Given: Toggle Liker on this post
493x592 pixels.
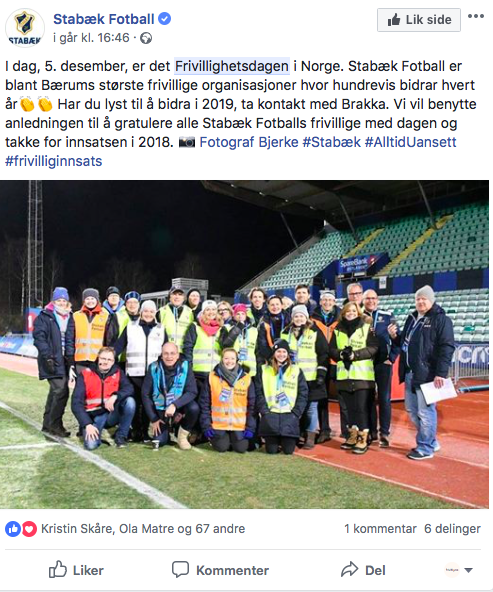Looking at the screenshot, I should point(76,570).
